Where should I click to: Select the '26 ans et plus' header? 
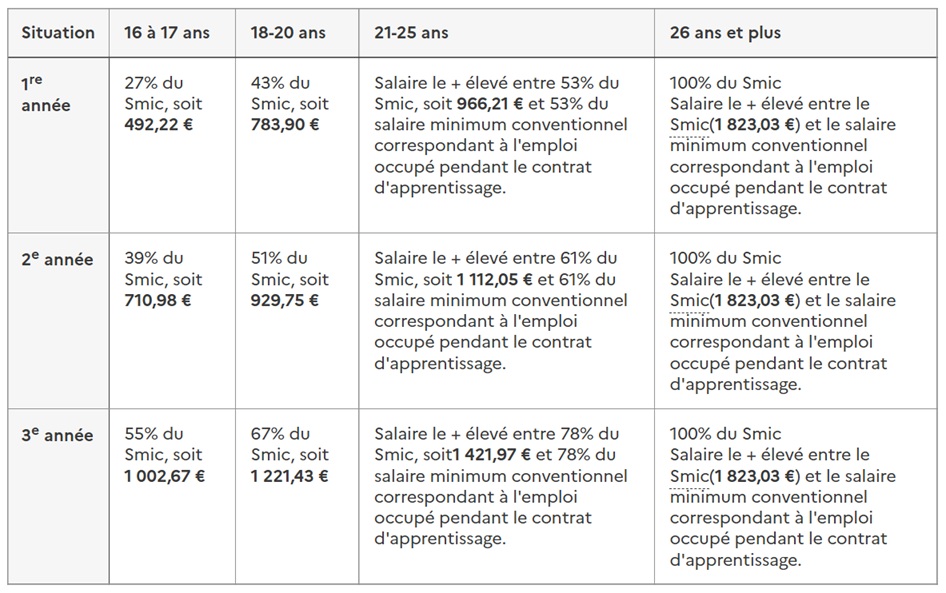725,33
